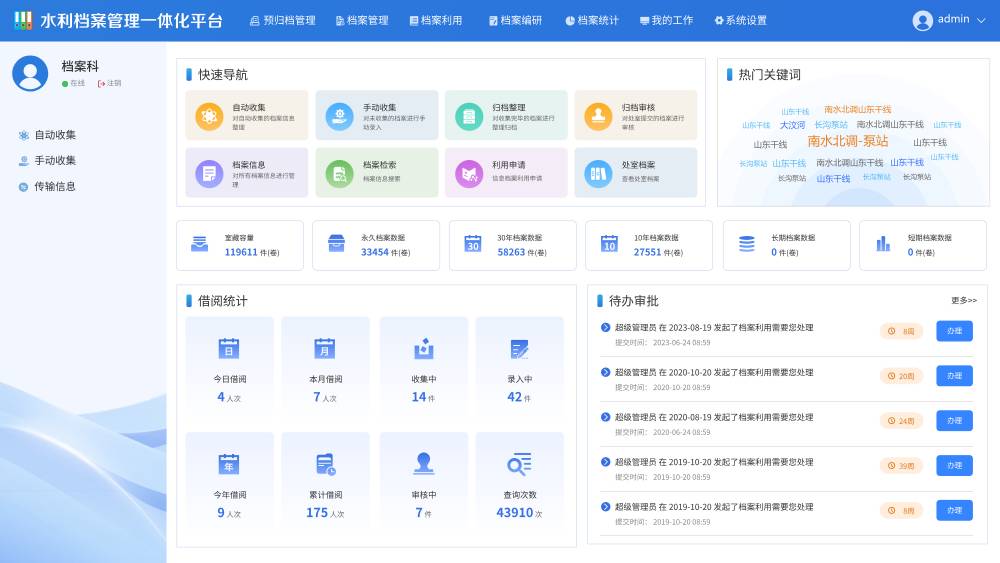The height and width of the screenshot is (563, 1000).
Task: Click the 今年借阅 calendar icon
Action: click(228, 464)
